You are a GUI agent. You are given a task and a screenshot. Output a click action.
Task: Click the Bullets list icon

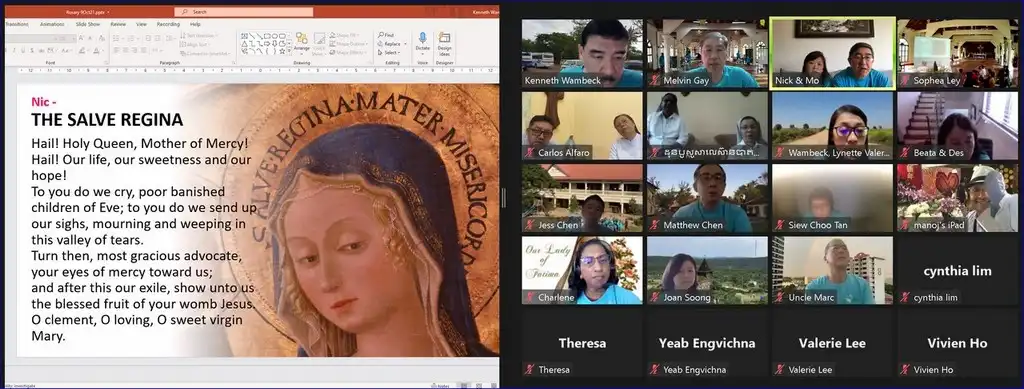click(116, 38)
